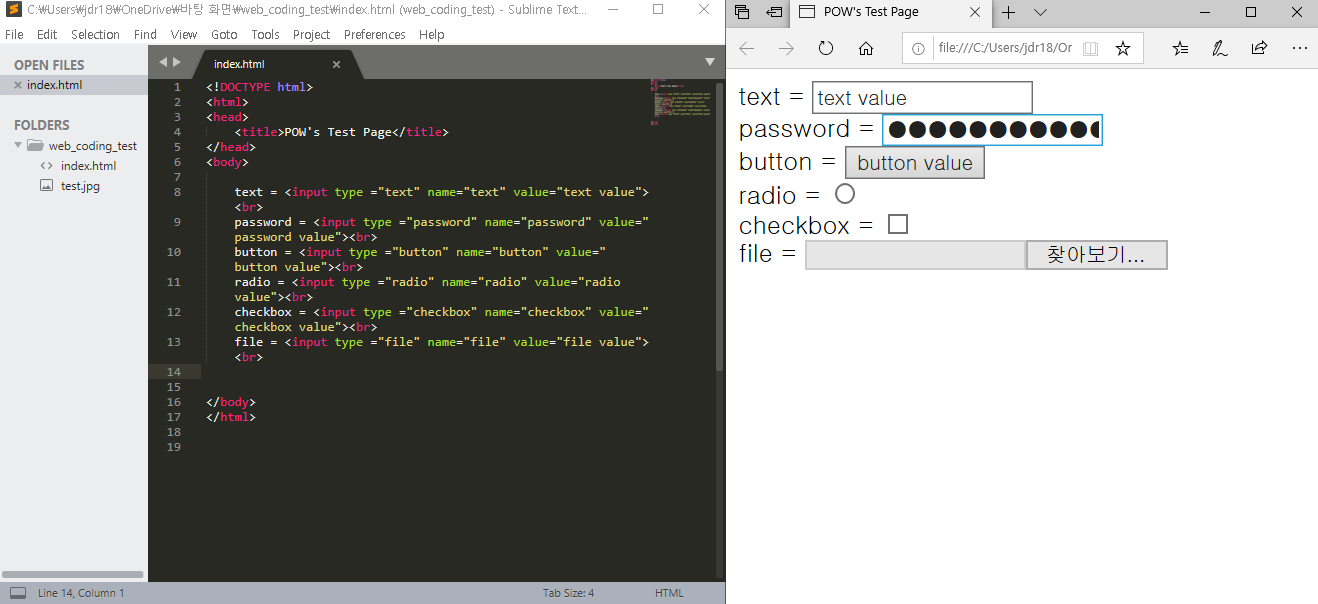The height and width of the screenshot is (604, 1318).
Task: Click the sidebar horizontal scrollbar
Action: click(73, 575)
